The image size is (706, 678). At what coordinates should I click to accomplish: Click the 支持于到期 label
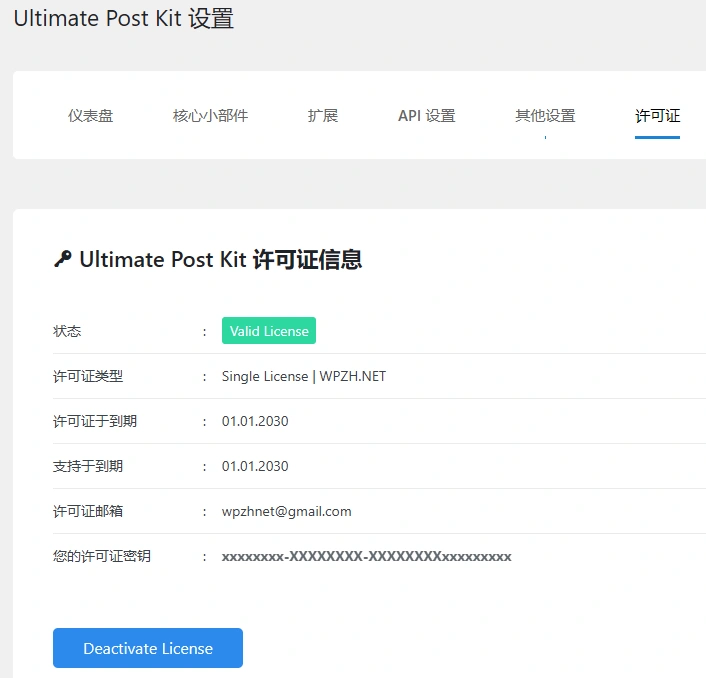[88, 466]
